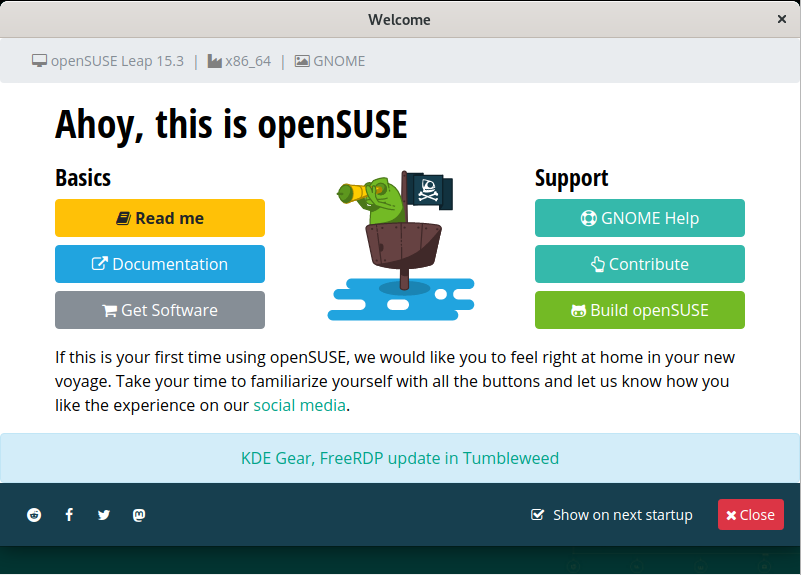
Task: Click the Basics heading
Action: [83, 178]
